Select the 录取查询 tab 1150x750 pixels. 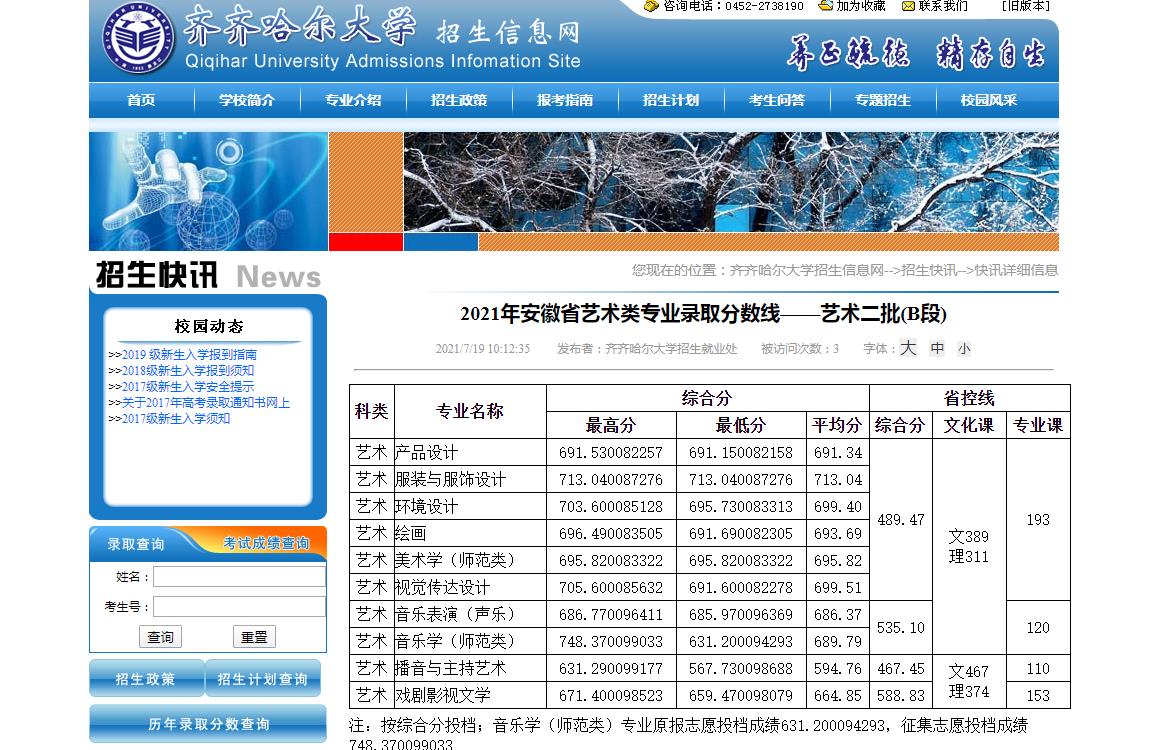(136, 544)
